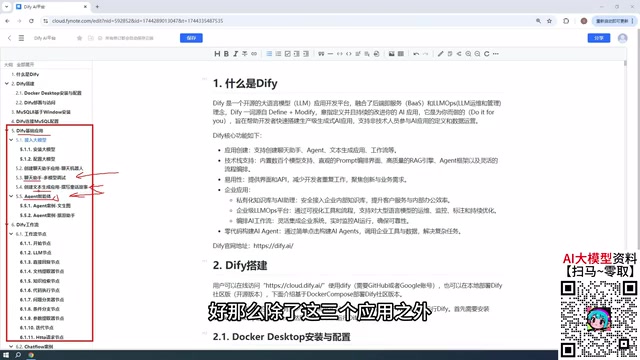640x360 pixels.
Task: Open outline entry 5.2
Action: 49,168
